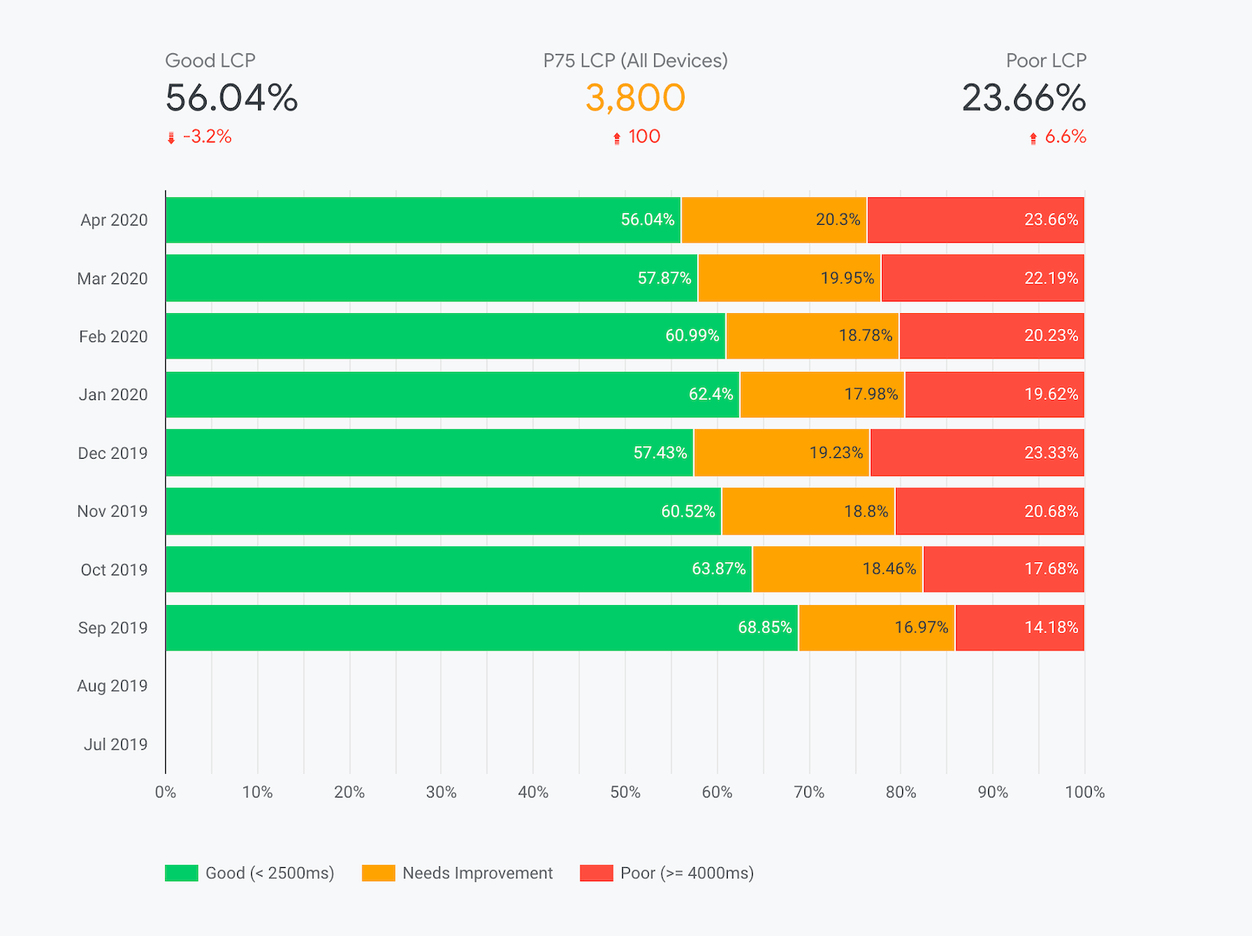Click the red 23.33% segment for Dec 2019

[977, 453]
